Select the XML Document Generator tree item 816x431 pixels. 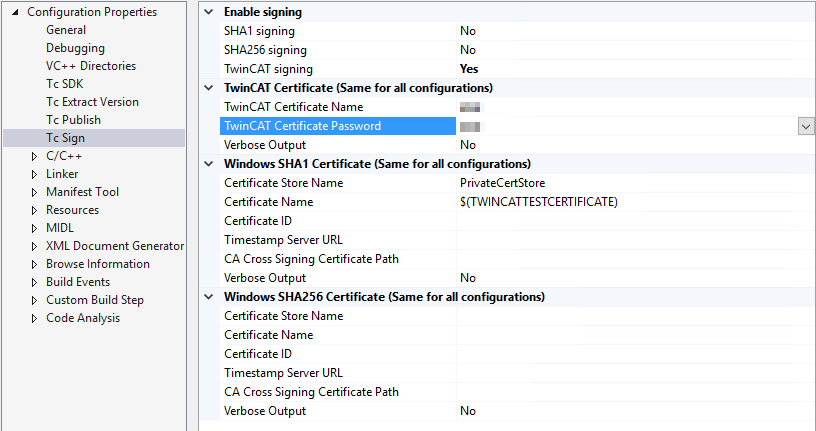114,246
